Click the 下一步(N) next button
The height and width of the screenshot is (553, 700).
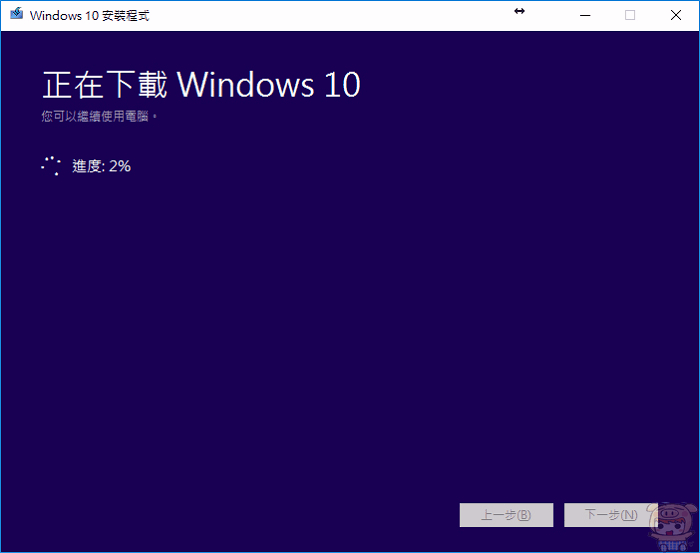point(611,515)
